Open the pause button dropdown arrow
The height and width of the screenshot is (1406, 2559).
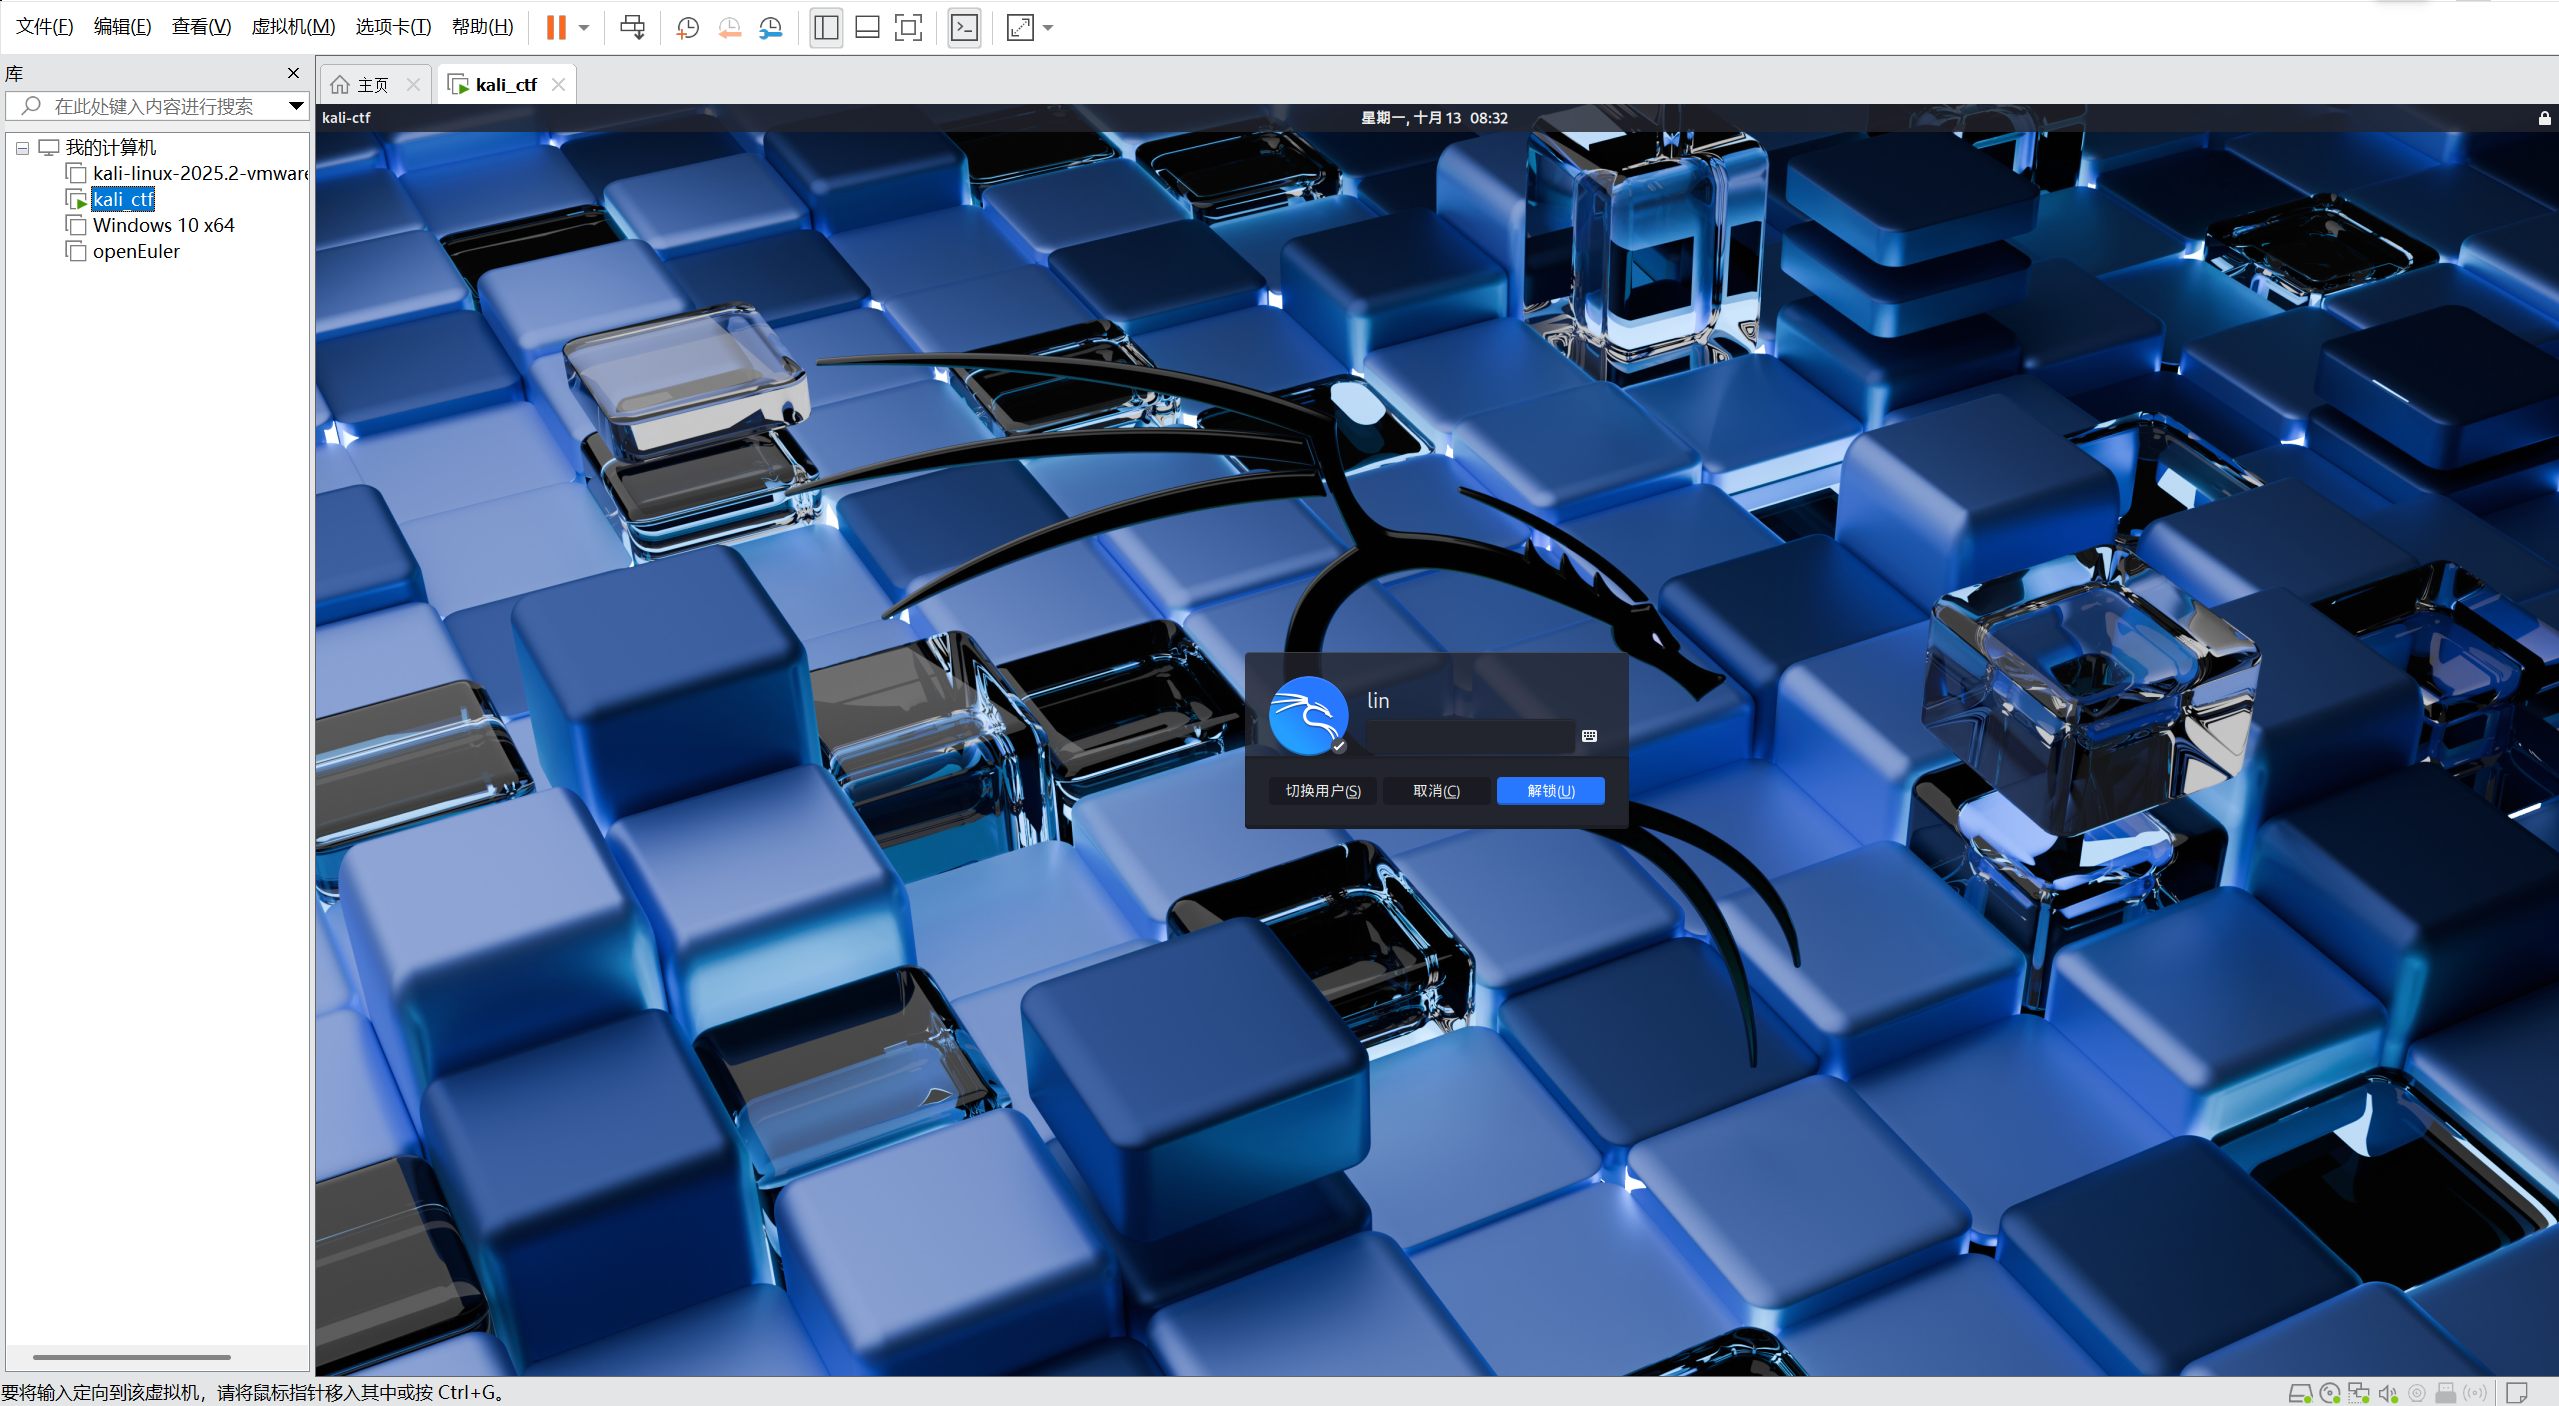click(584, 27)
